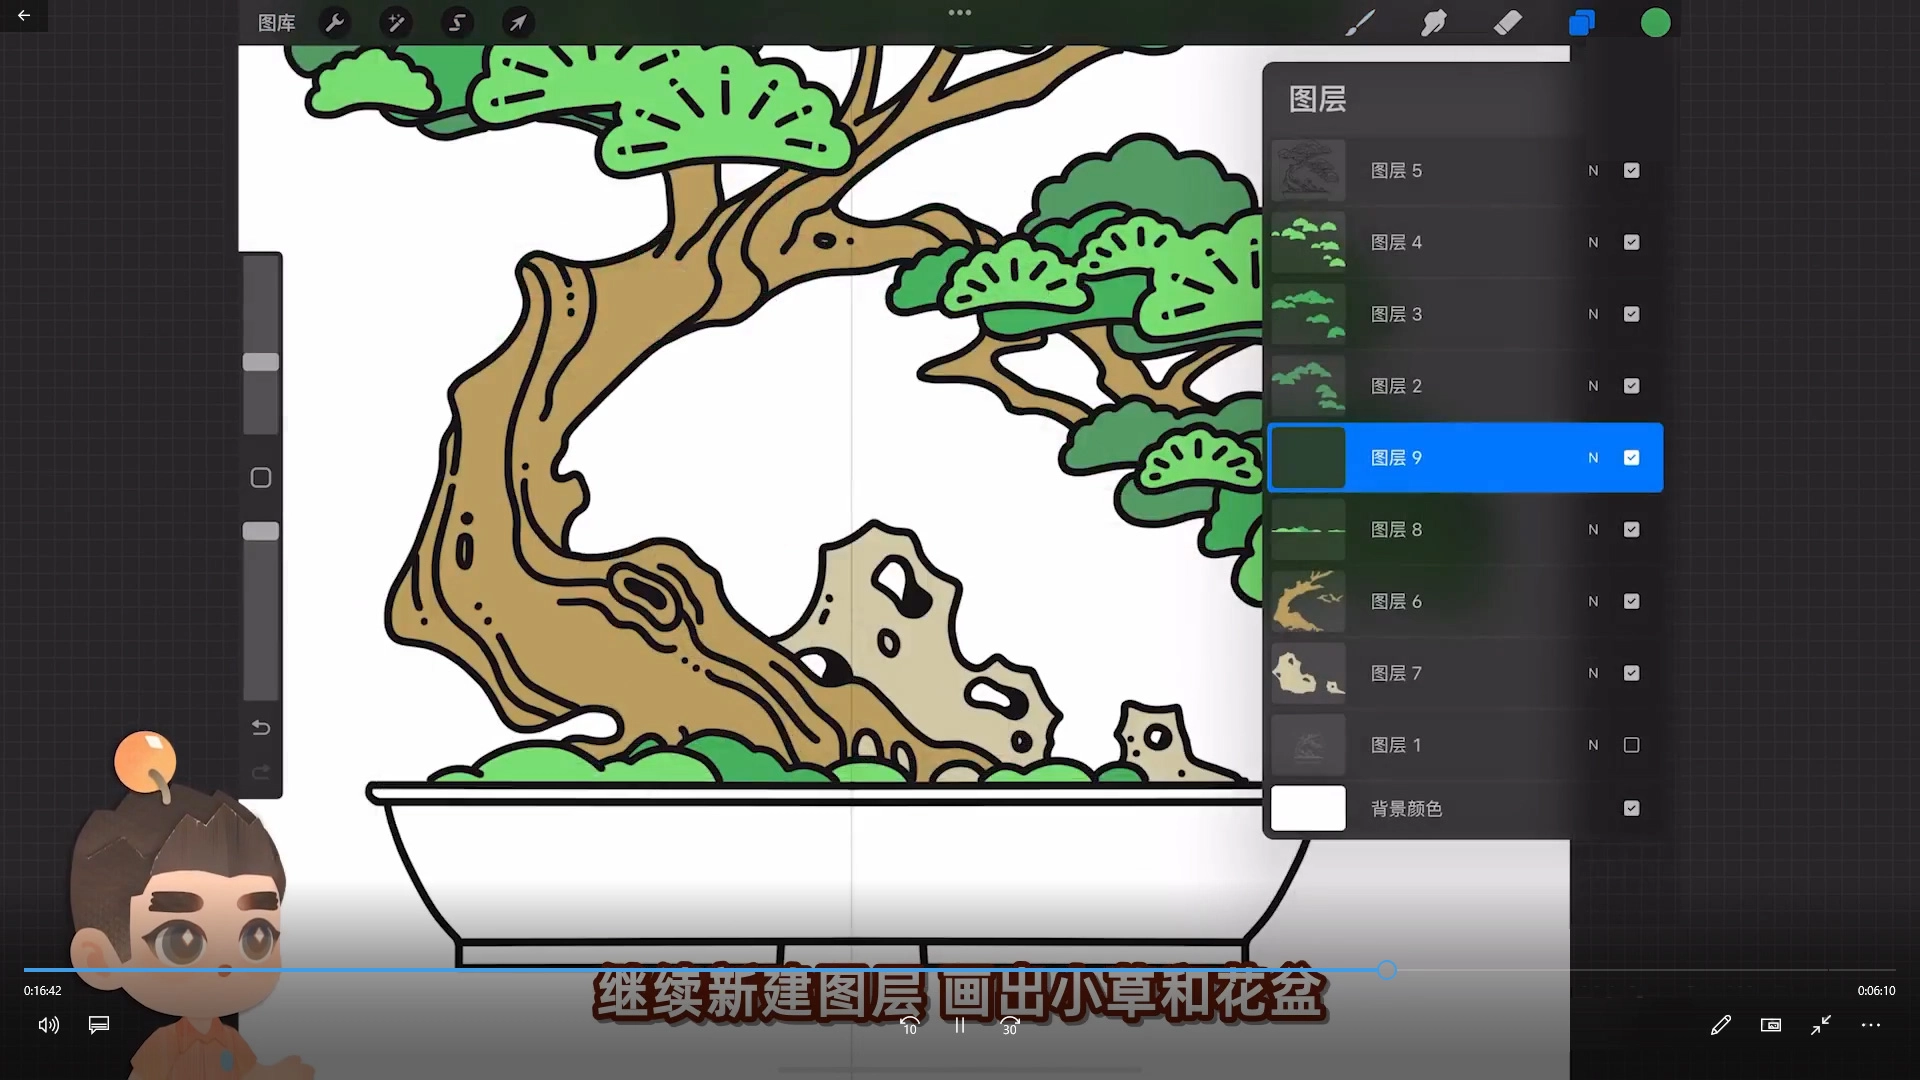
Task: Select the Eraser tool
Action: click(x=1507, y=22)
